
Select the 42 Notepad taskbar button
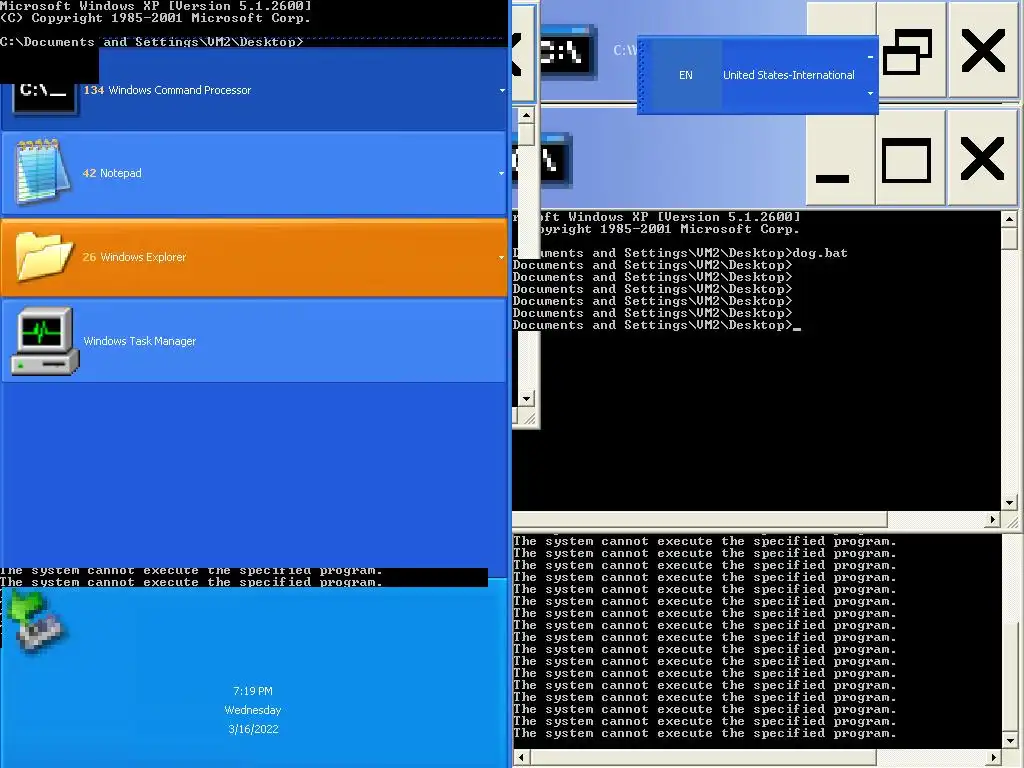(254, 173)
